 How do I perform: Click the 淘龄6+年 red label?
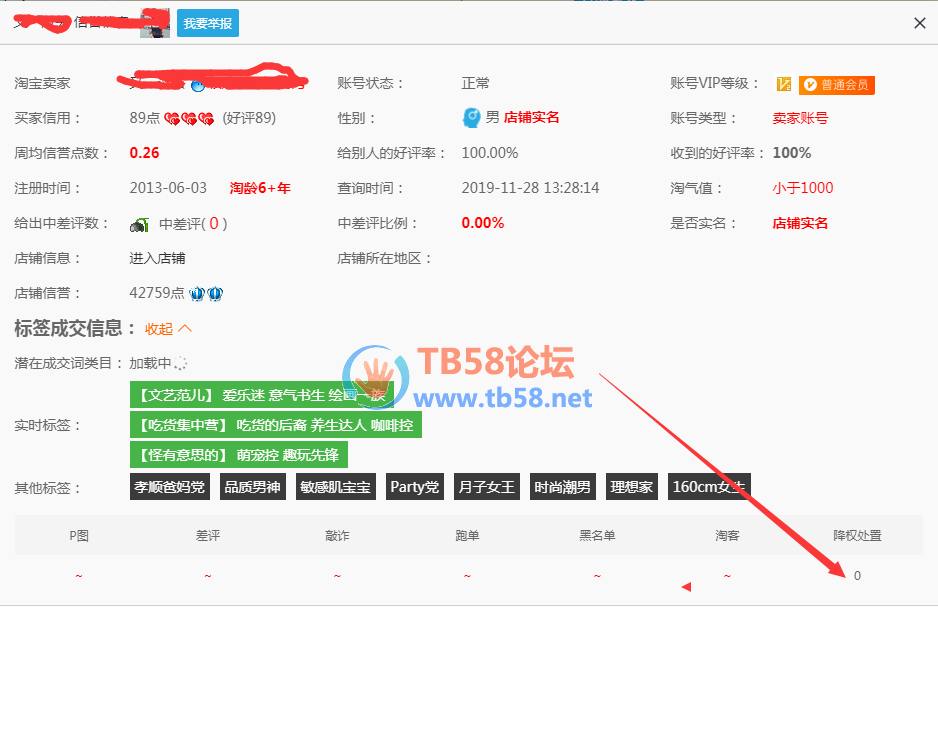click(260, 188)
